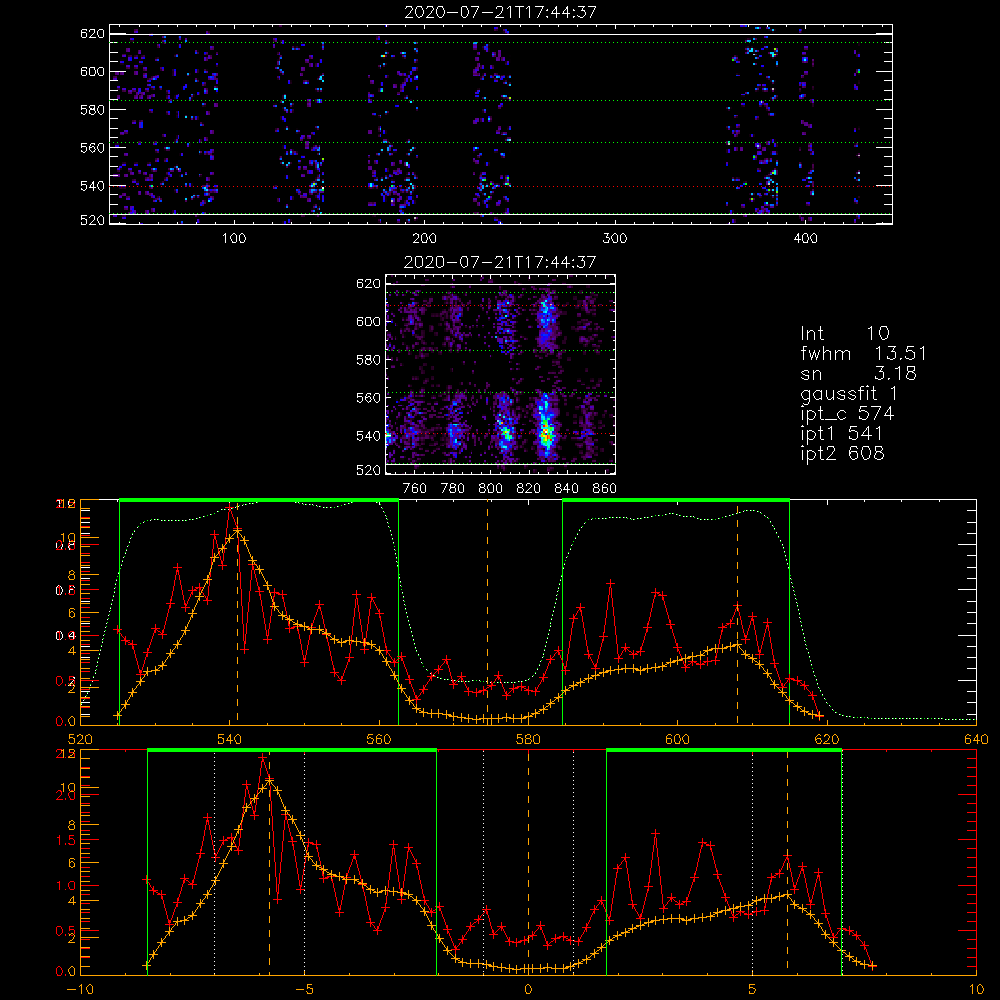Screen dimensions: 1000x1000
Task: Click the x-axis label 200 of top image
Action: point(424,239)
